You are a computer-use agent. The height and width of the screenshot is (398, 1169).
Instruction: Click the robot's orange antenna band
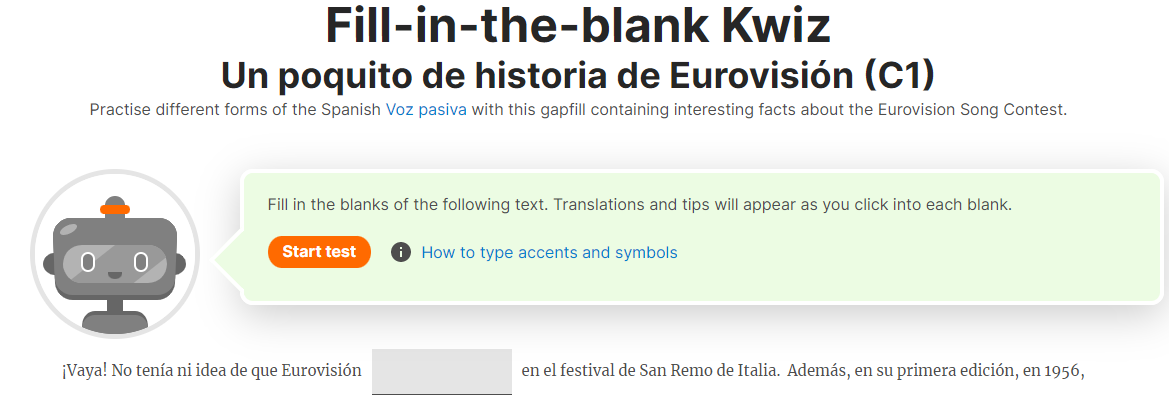tap(115, 209)
